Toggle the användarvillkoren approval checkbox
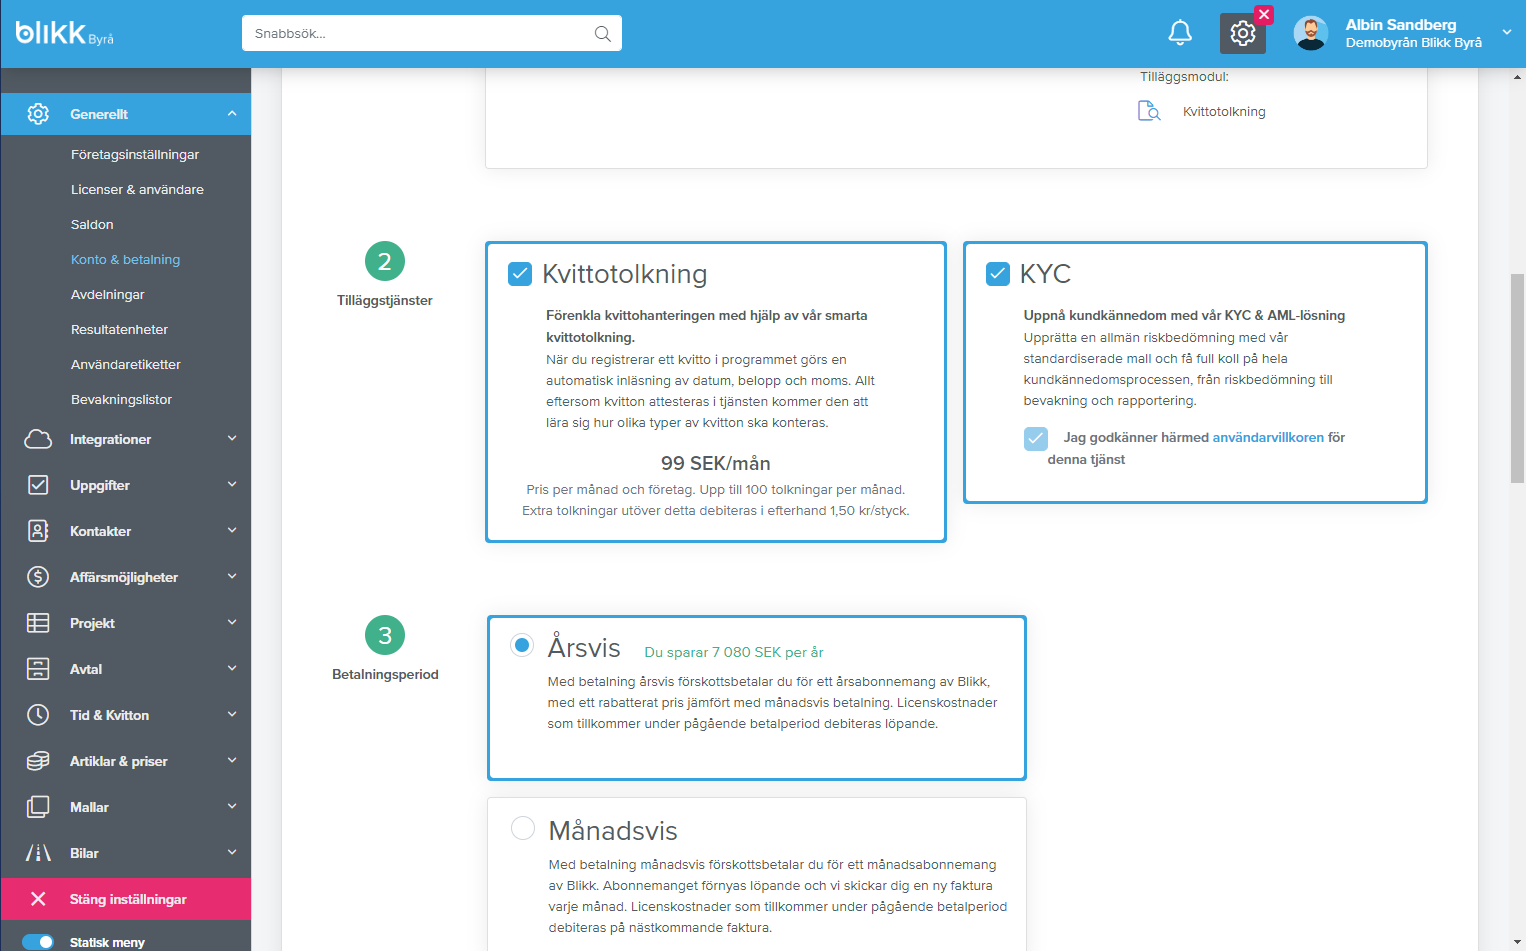1526x951 pixels. click(x=1036, y=438)
